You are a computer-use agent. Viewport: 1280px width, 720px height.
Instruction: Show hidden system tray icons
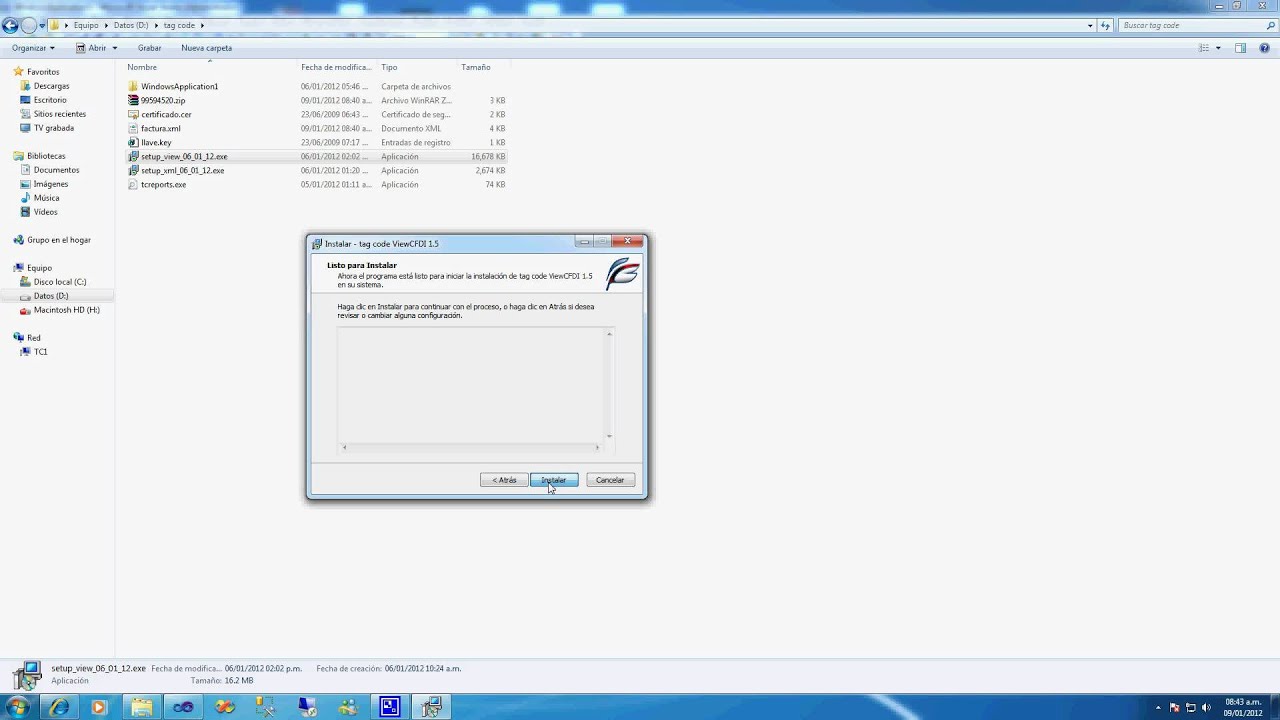tap(1158, 707)
